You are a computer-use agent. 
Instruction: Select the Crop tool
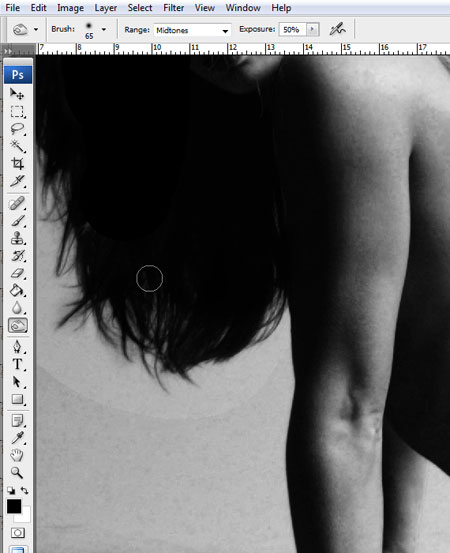[17, 163]
